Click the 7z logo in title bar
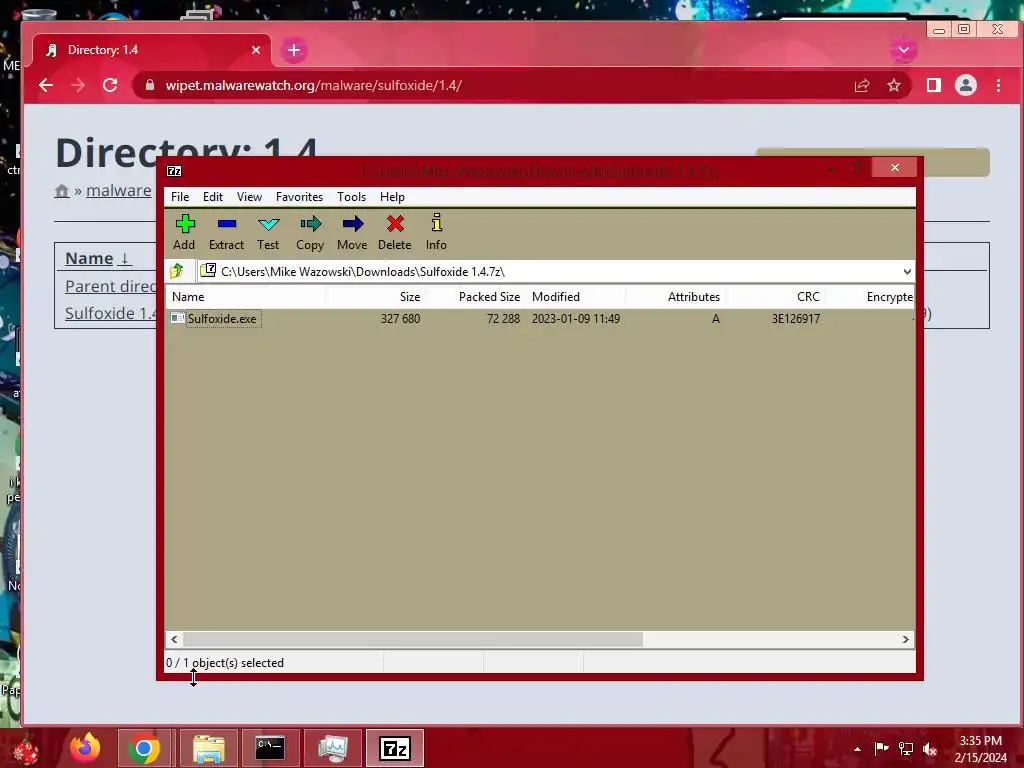This screenshot has height=768, width=1024. pos(174,171)
